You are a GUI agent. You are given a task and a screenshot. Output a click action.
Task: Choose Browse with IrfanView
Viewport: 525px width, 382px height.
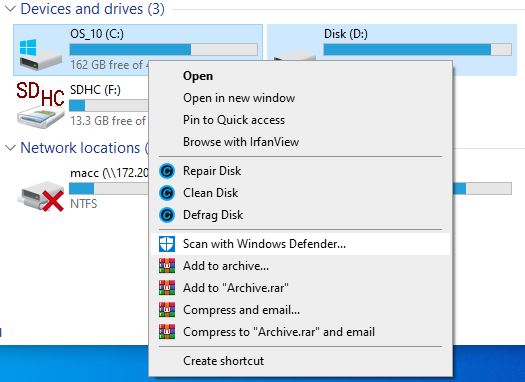(x=300, y=142)
